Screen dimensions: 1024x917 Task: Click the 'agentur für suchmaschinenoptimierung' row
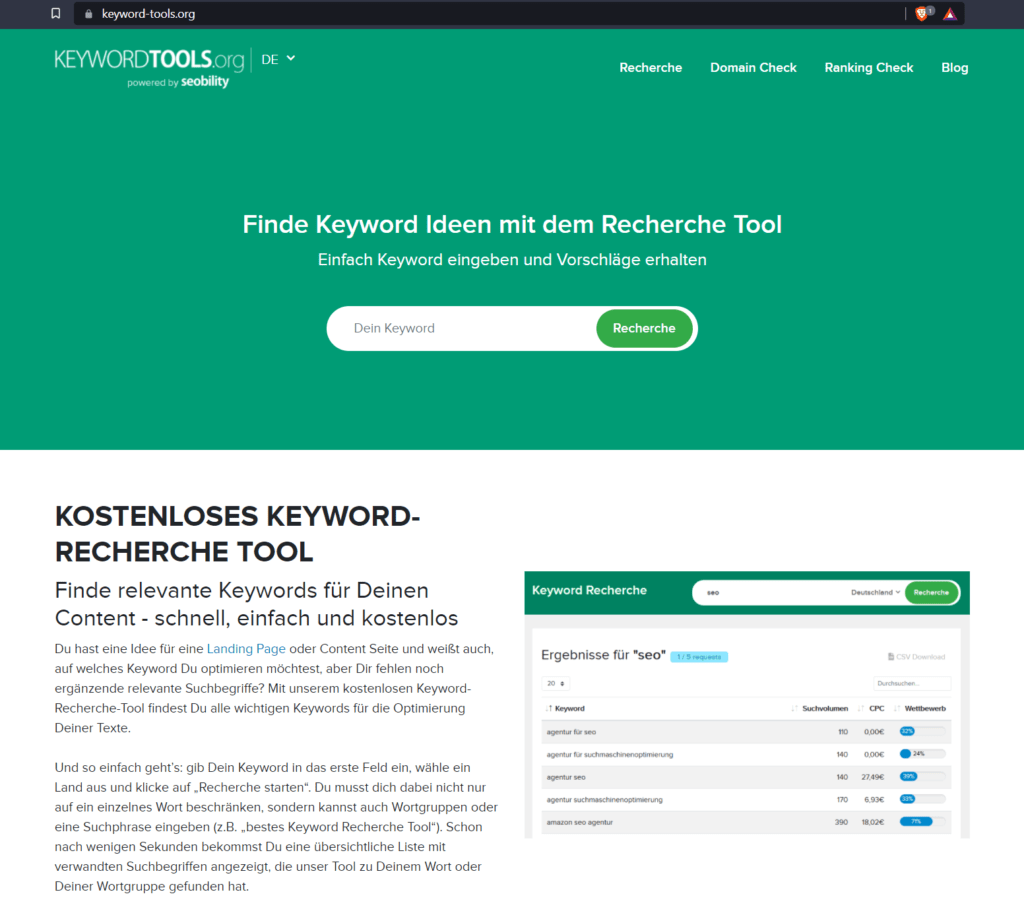point(746,754)
